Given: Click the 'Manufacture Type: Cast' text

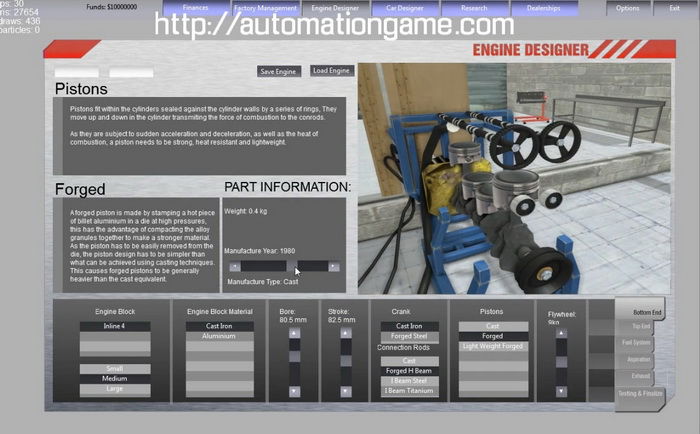Looking at the screenshot, I should 263,282.
